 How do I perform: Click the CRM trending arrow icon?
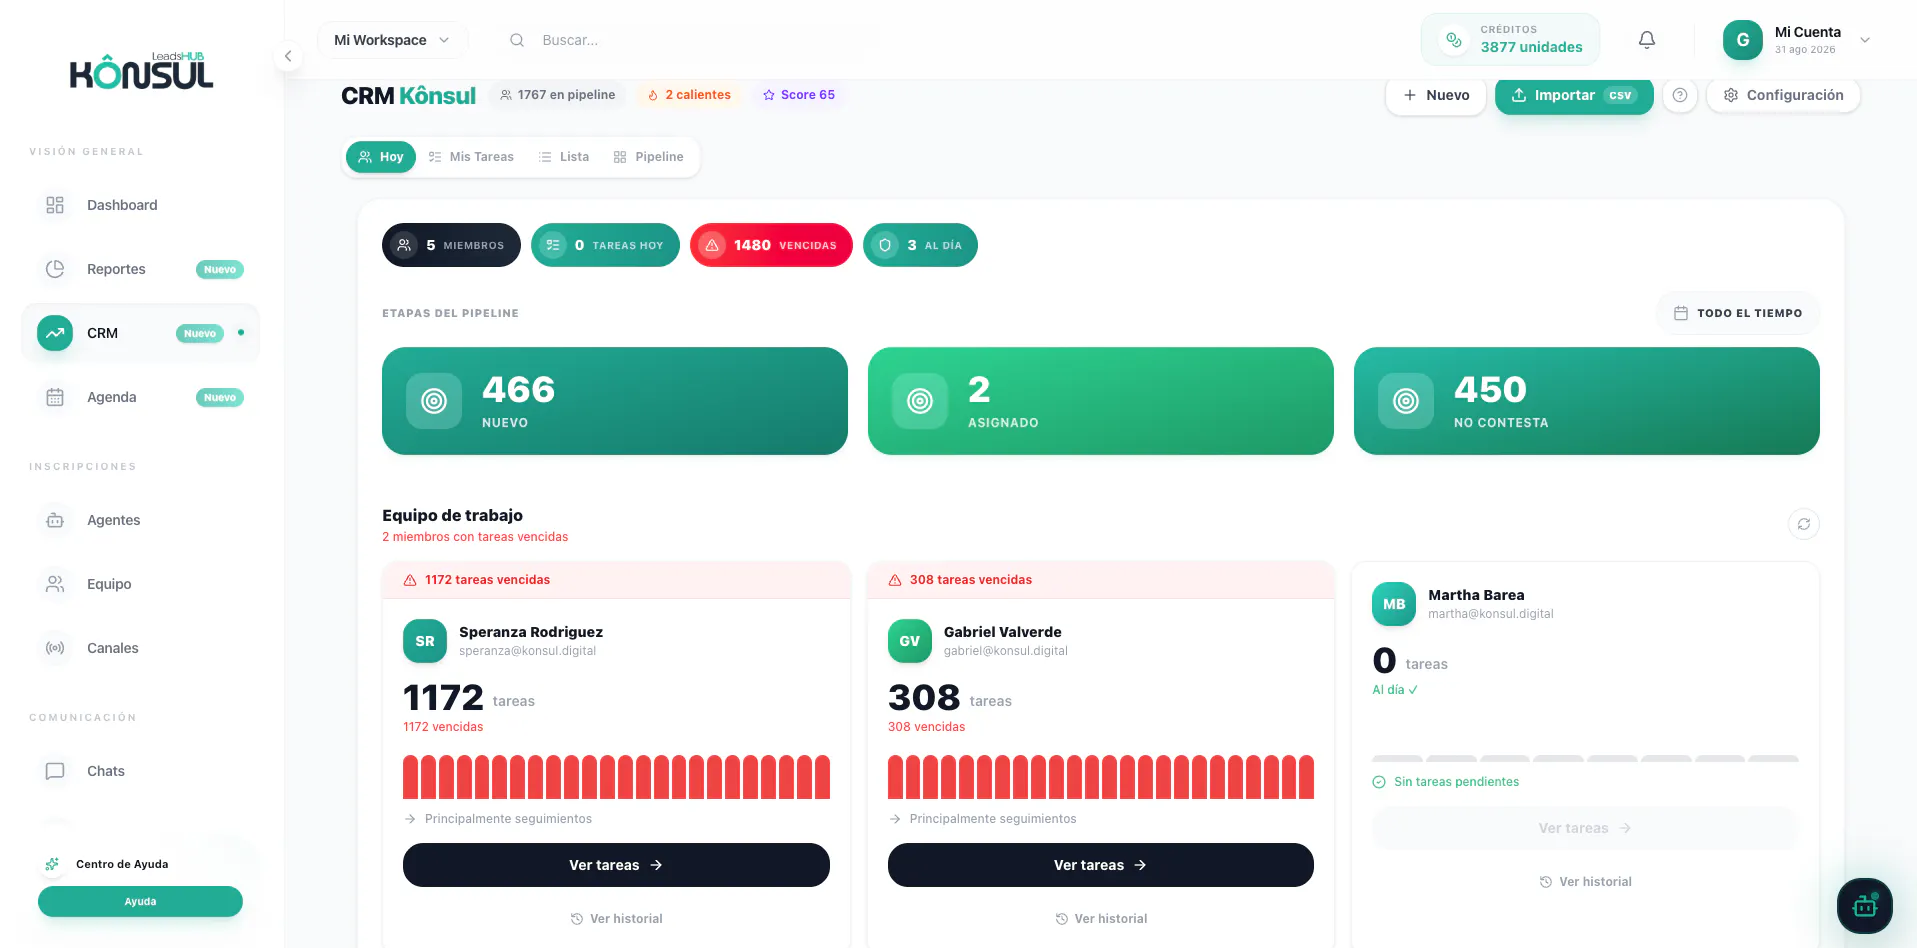[55, 333]
